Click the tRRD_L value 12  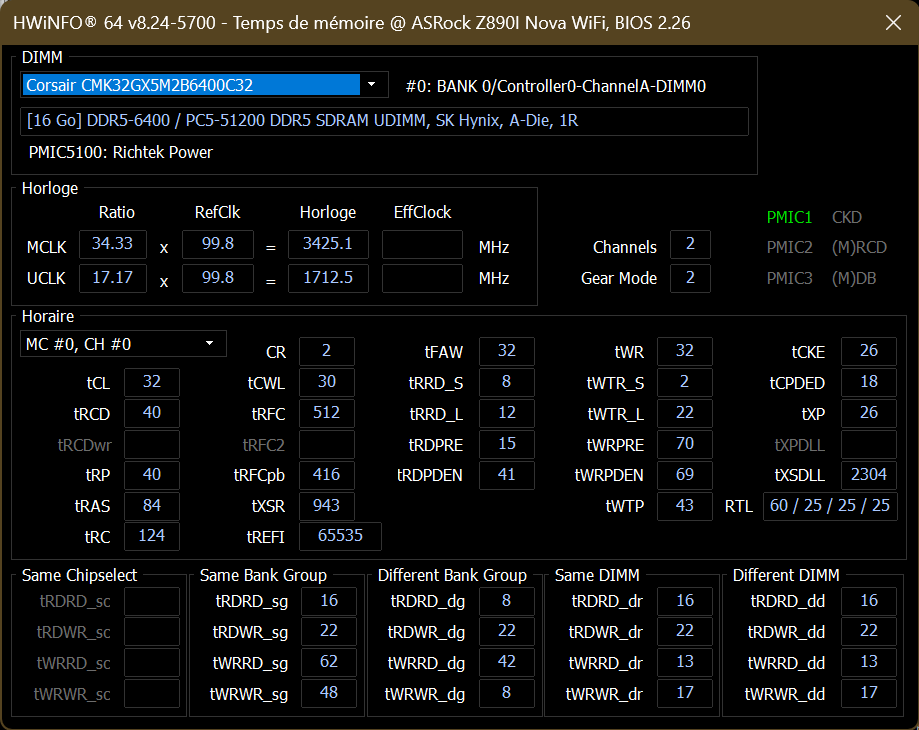506,413
